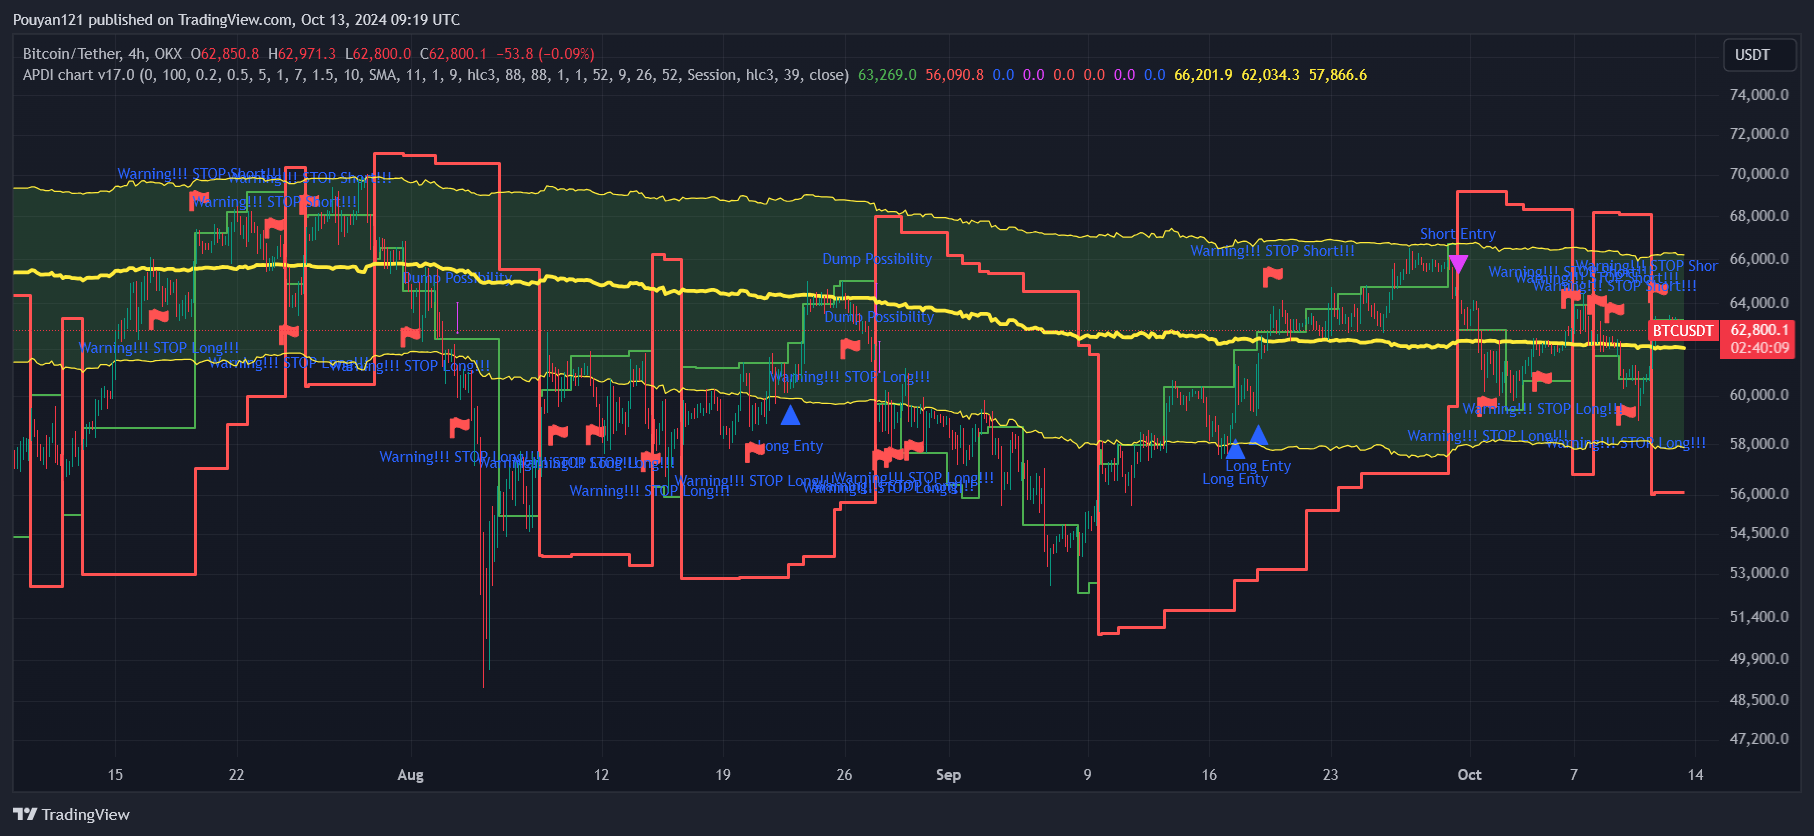Click the change value −53.8 (−0.09%)
1814x836 pixels.
click(x=545, y=54)
